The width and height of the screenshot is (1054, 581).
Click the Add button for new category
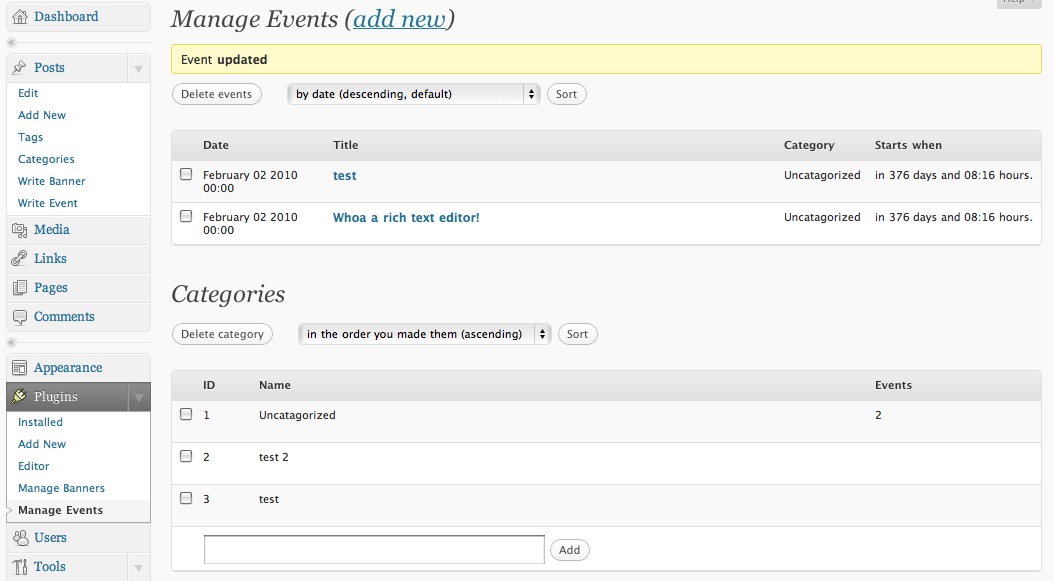(x=569, y=550)
